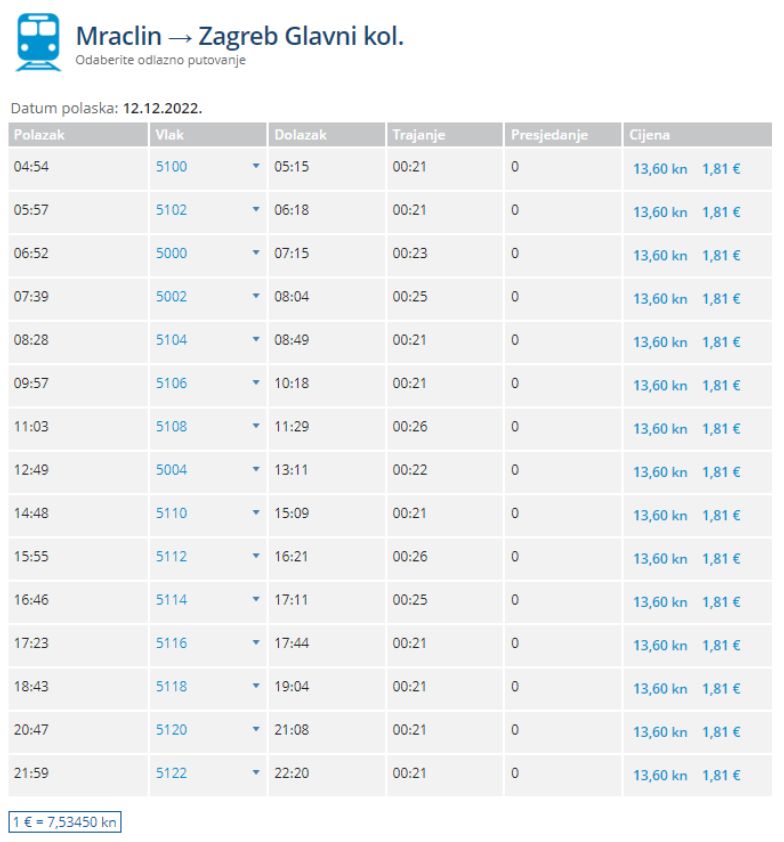Select 1,81 € fare for 18:43 train
The image size is (784, 842).
721,689
